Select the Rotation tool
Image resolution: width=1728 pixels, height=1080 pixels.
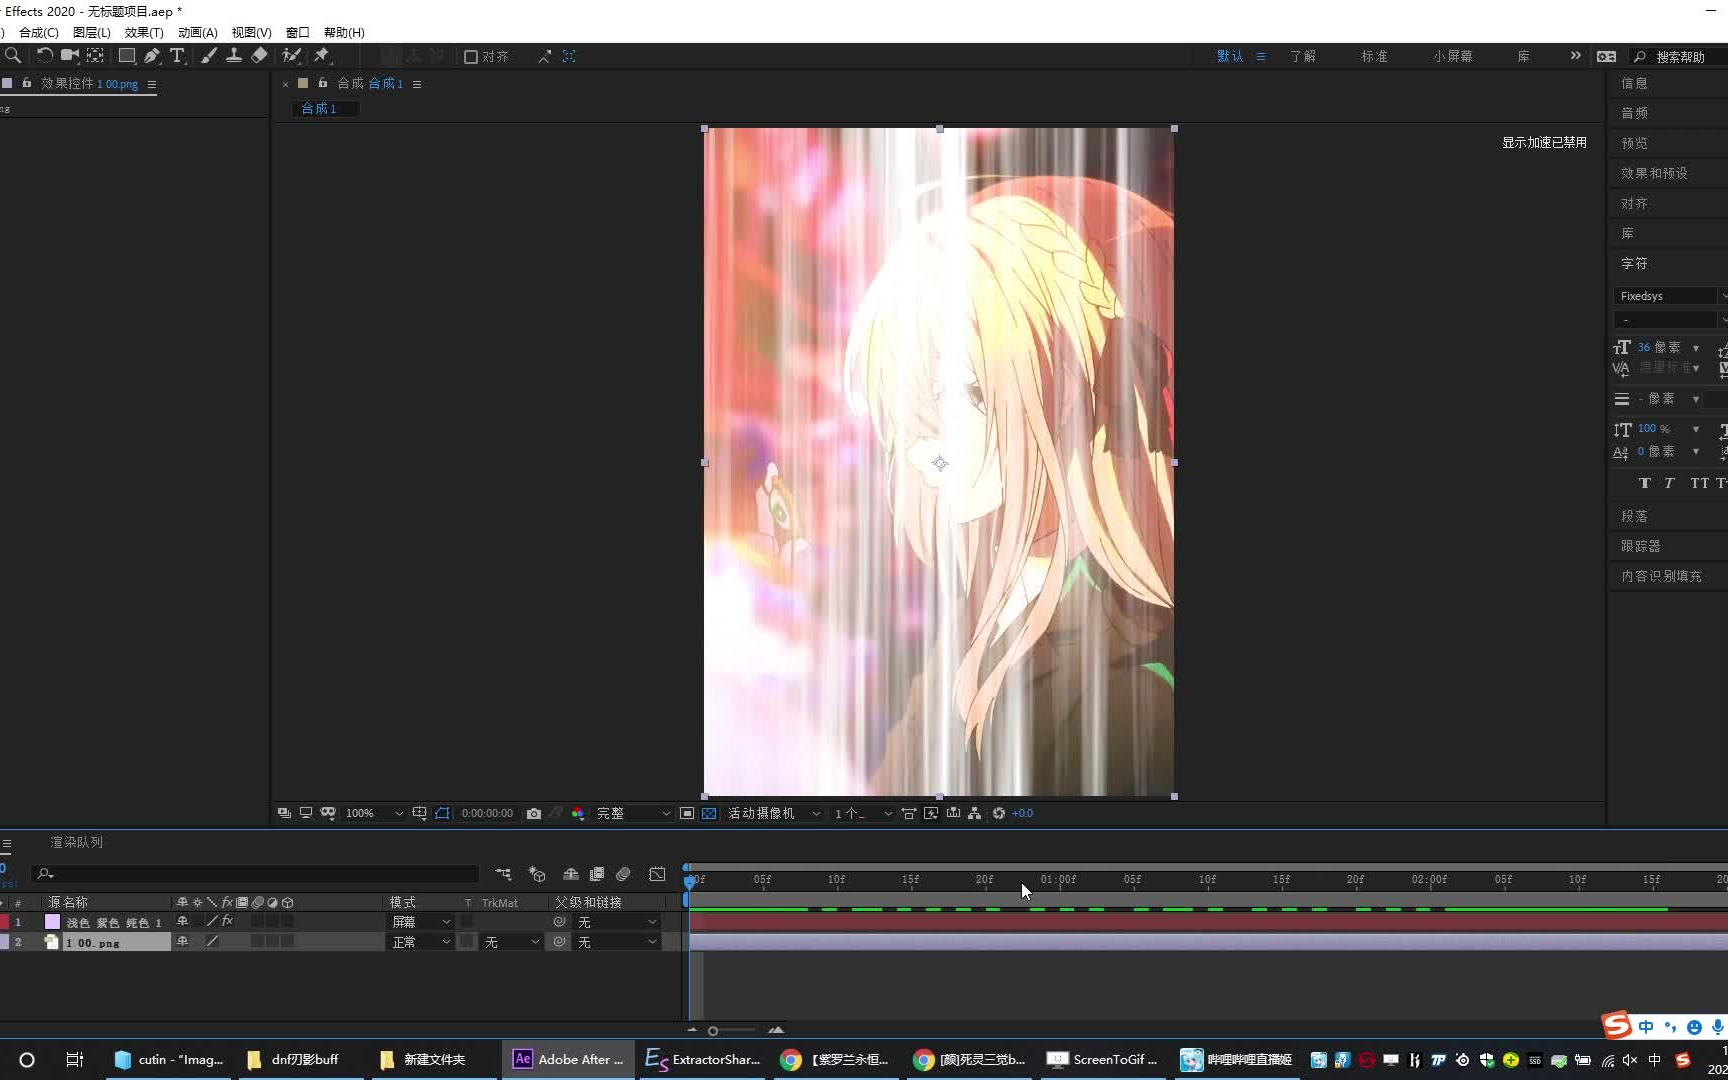pyautogui.click(x=44, y=56)
